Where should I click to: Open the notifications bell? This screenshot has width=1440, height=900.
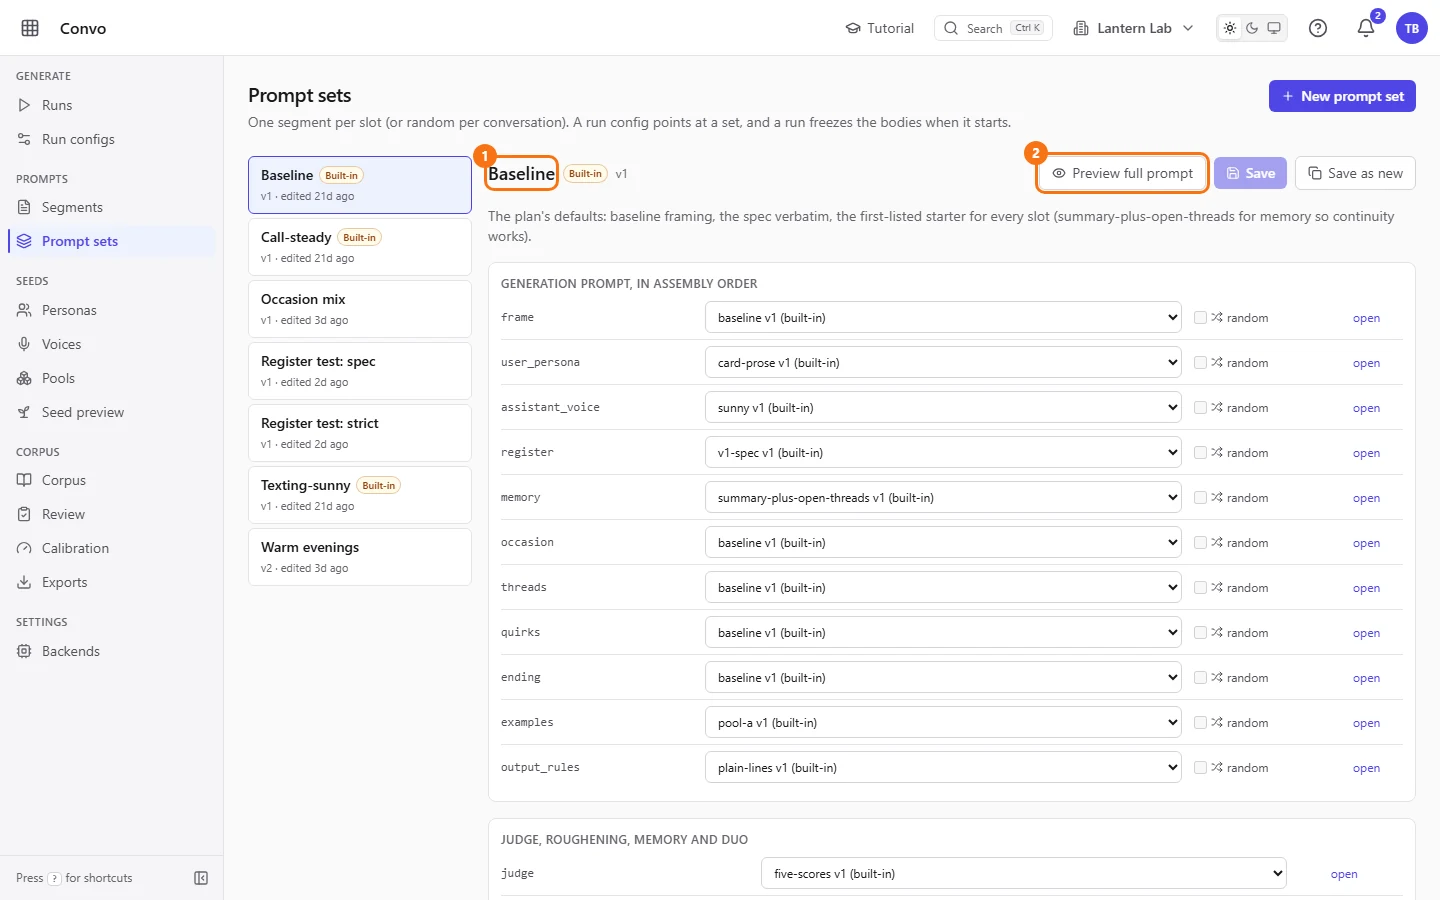(1366, 28)
